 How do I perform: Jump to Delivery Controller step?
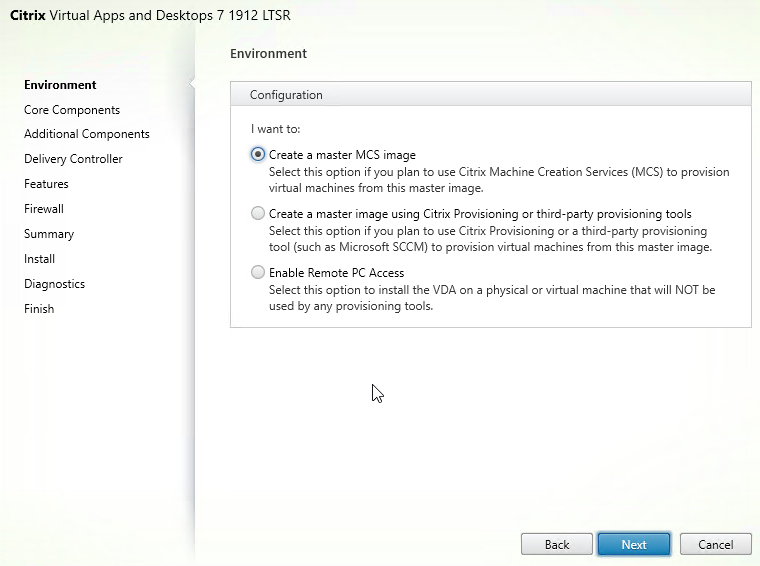[73, 159]
